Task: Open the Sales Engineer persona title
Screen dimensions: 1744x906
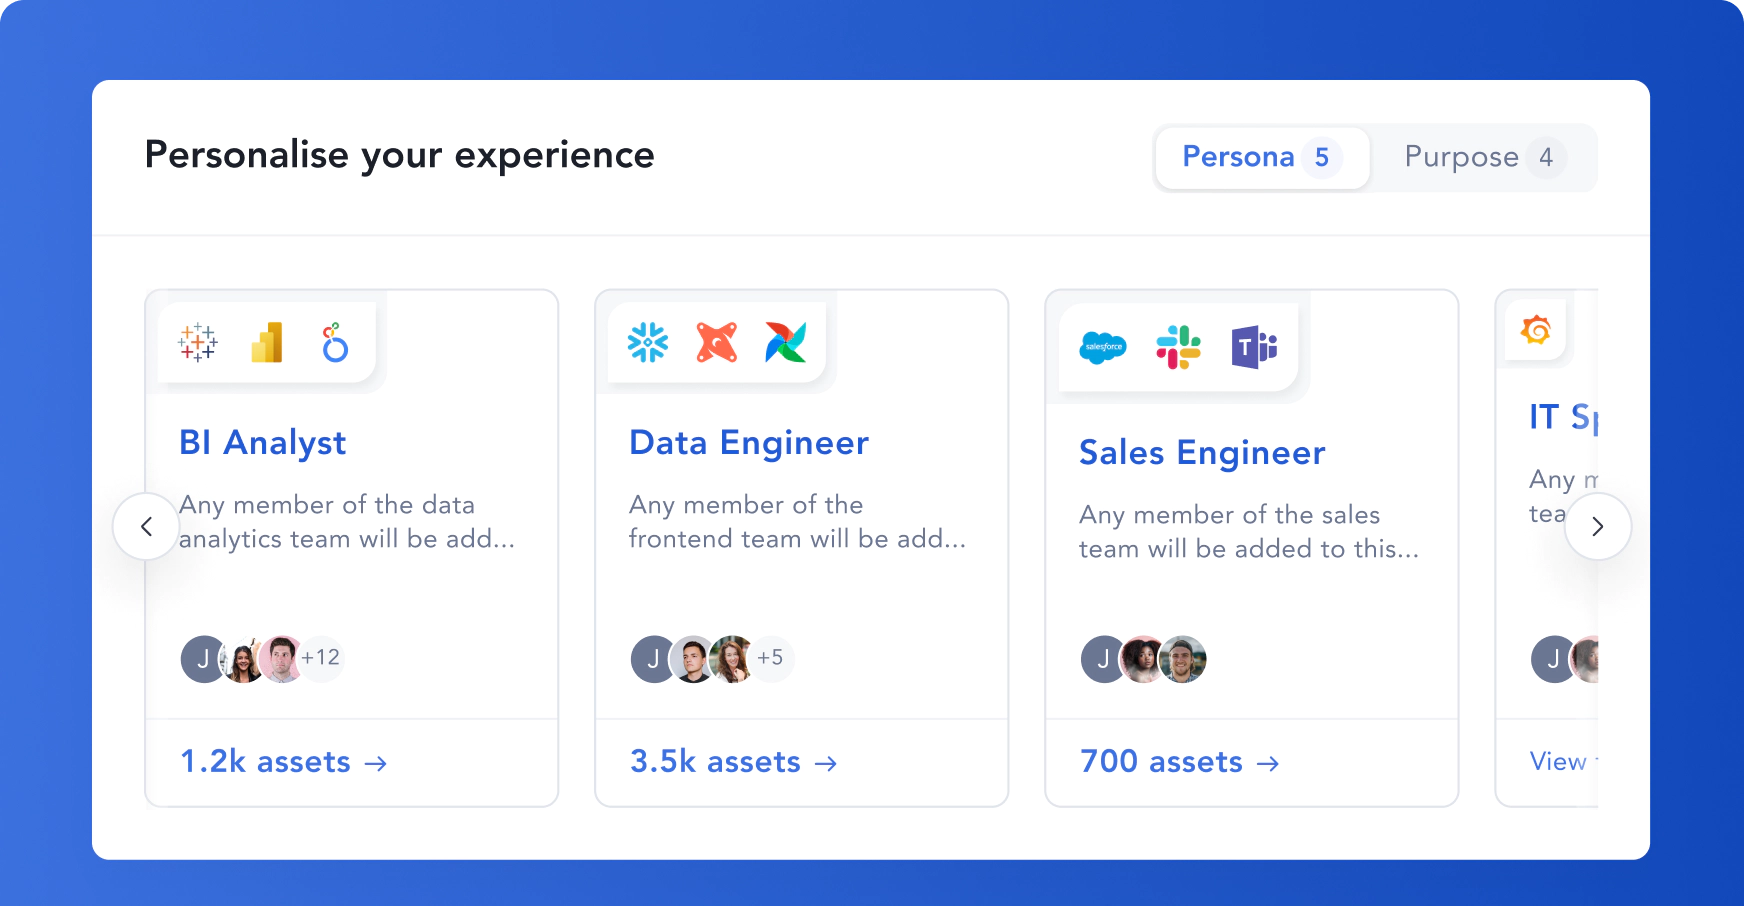Action: click(1202, 453)
